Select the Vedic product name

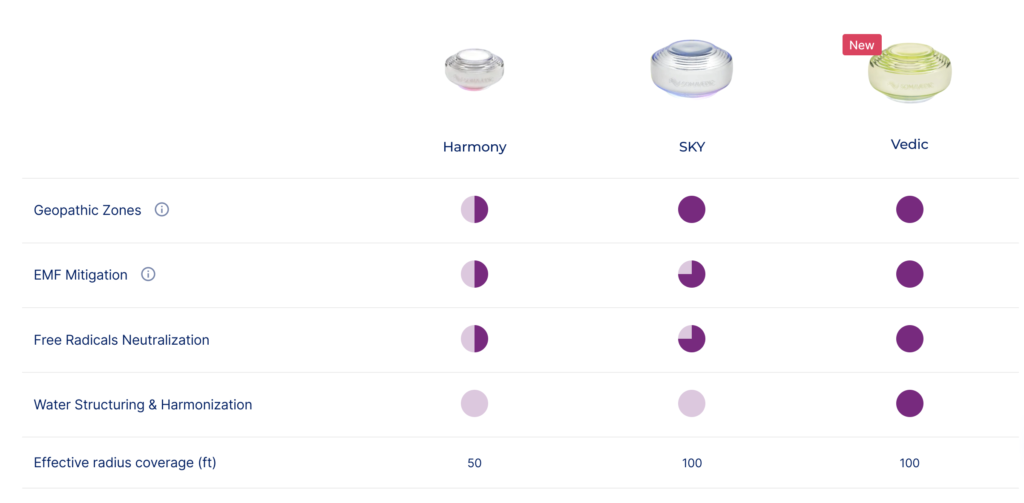[x=910, y=144]
